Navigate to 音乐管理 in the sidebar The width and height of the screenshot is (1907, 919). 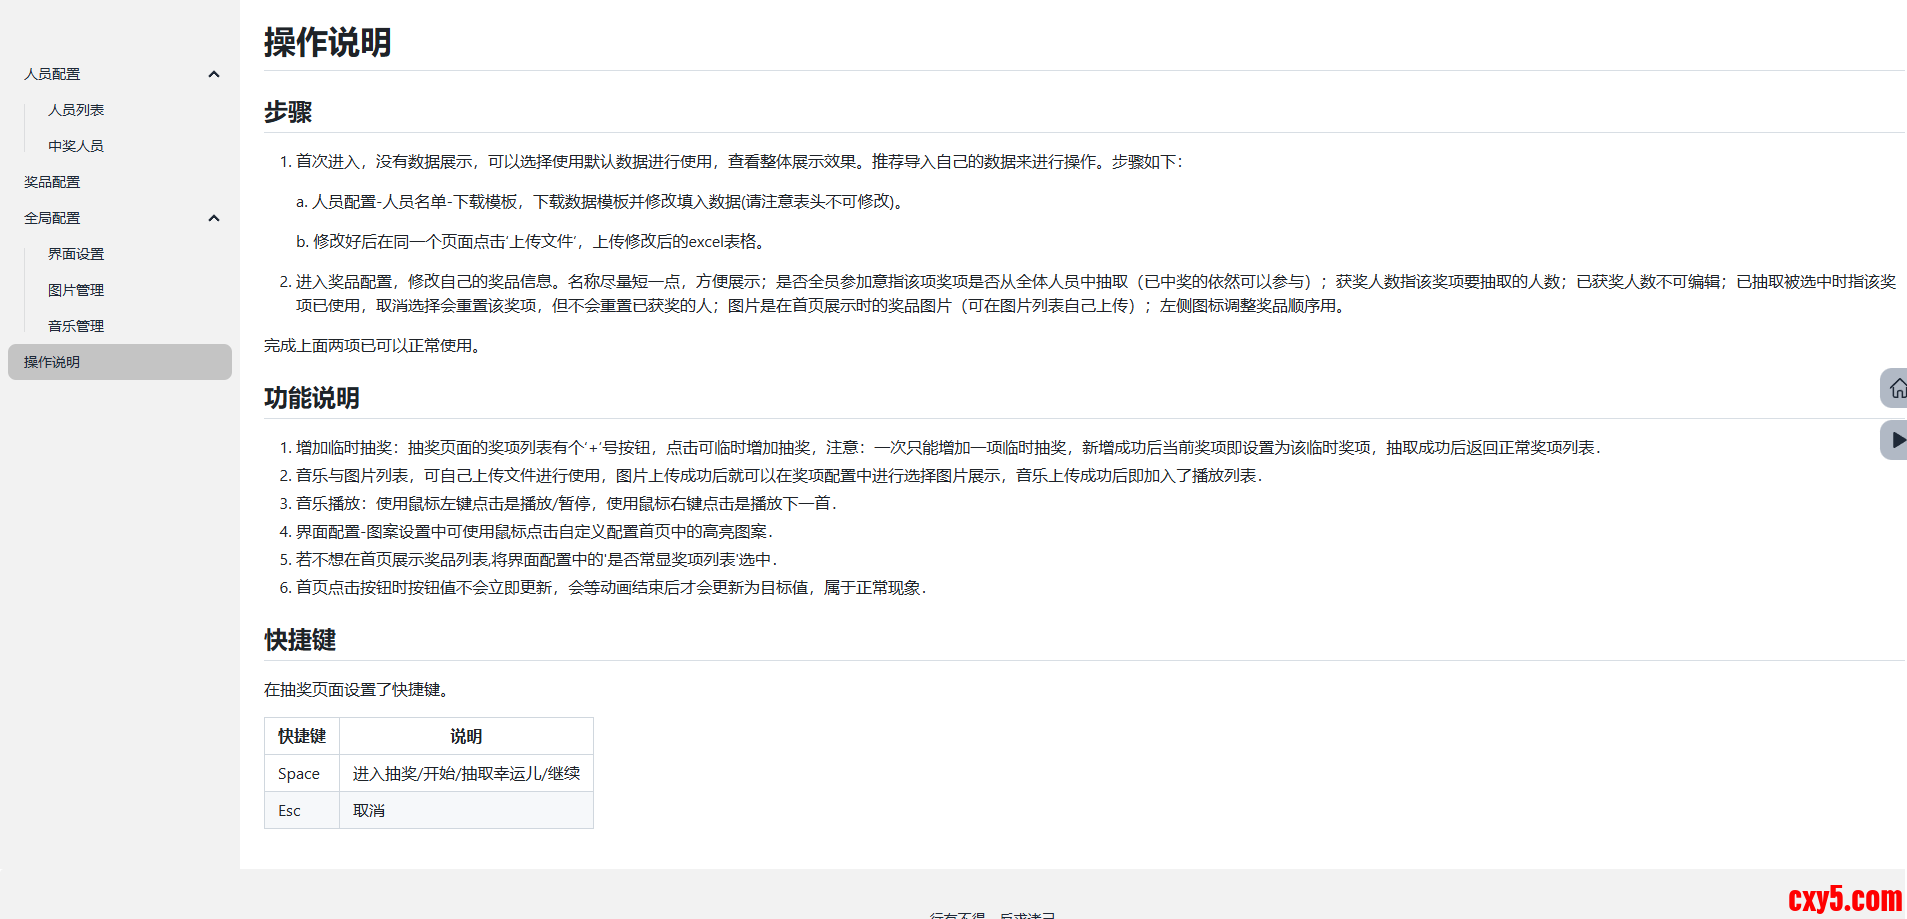pos(76,326)
